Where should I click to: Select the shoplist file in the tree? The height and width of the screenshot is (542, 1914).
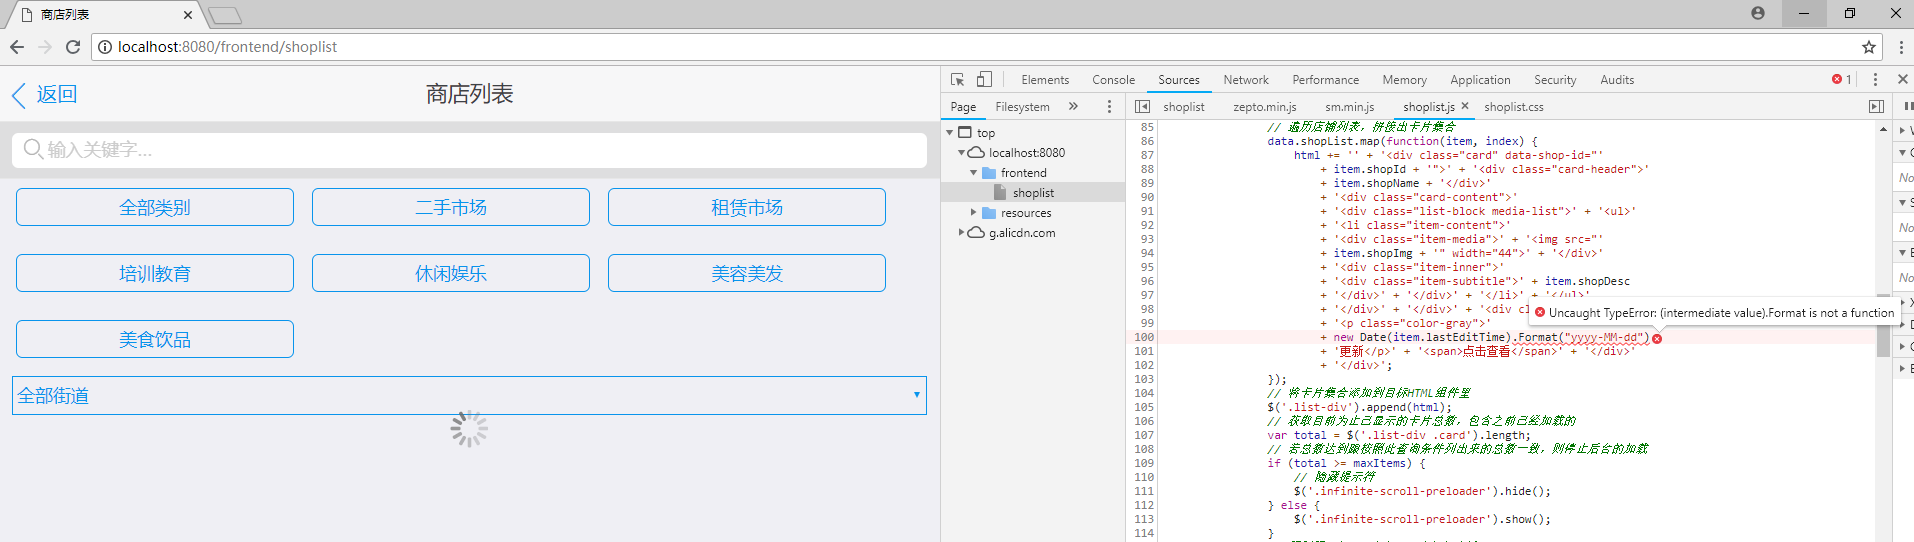click(x=1033, y=193)
